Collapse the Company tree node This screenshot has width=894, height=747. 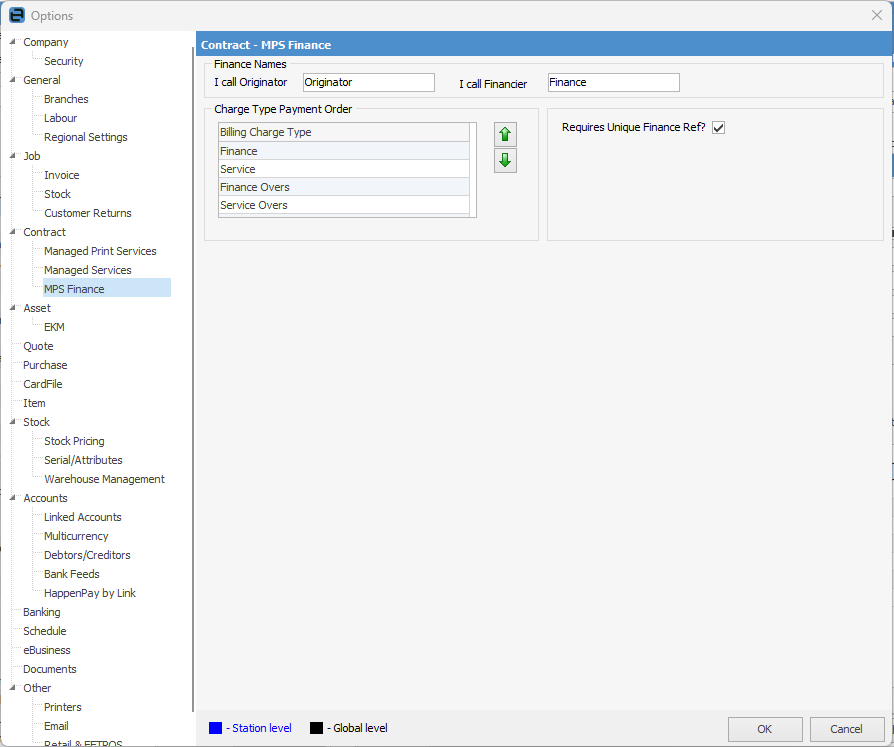pyautogui.click(x=13, y=42)
